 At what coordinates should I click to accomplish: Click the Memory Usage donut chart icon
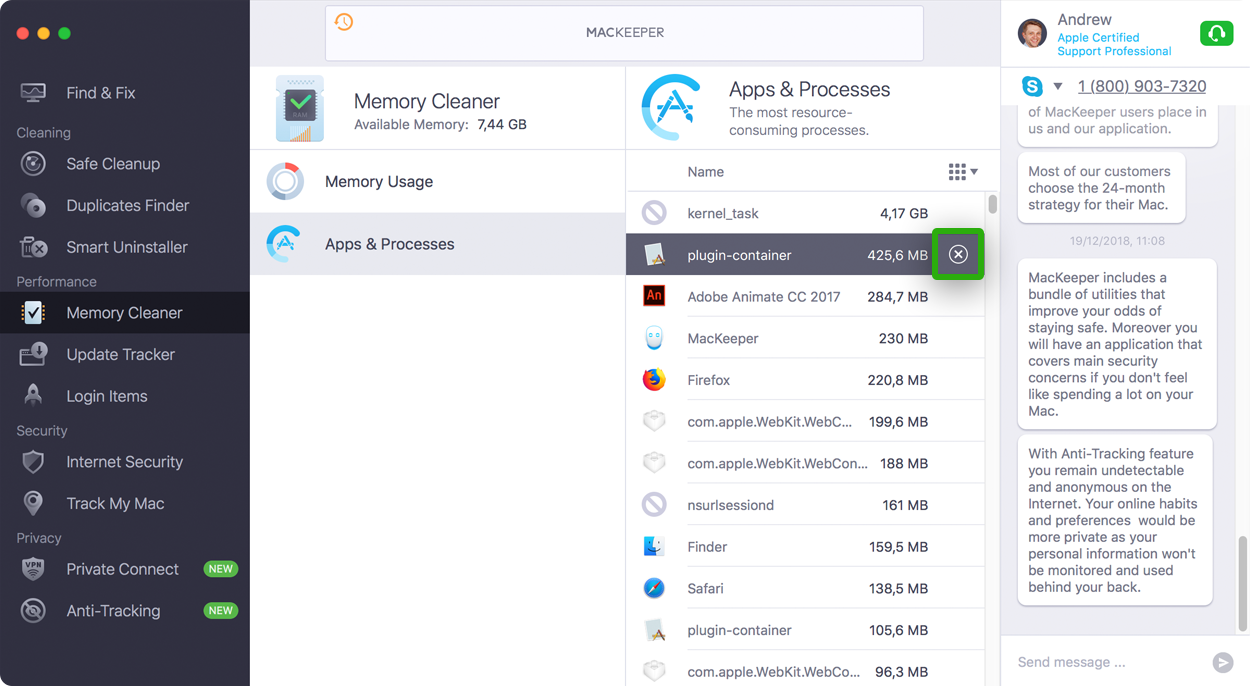pyautogui.click(x=285, y=181)
